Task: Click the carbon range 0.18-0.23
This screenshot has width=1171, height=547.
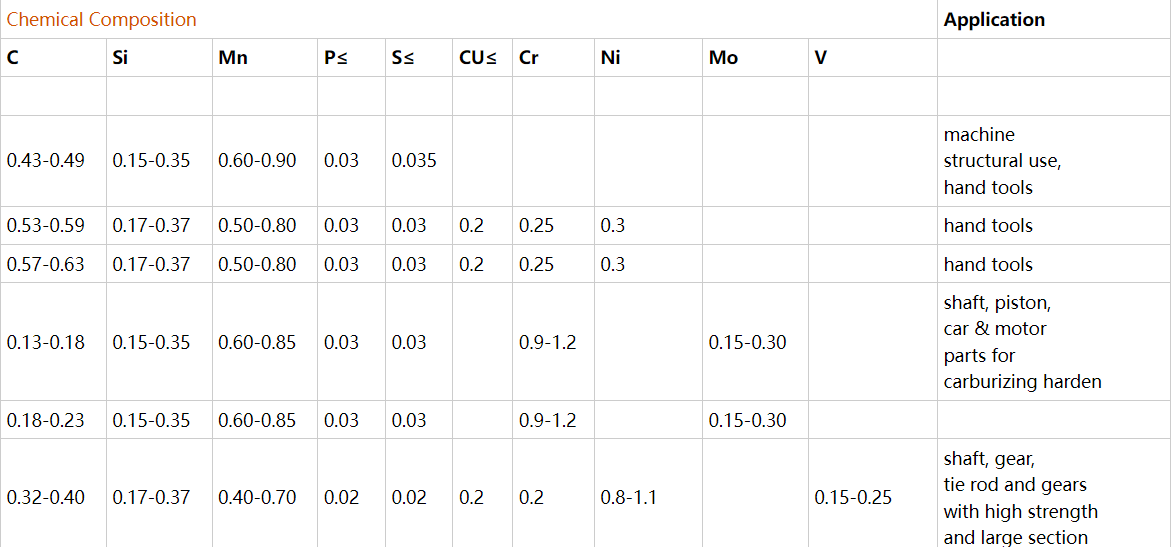Action: pyautogui.click(x=46, y=421)
